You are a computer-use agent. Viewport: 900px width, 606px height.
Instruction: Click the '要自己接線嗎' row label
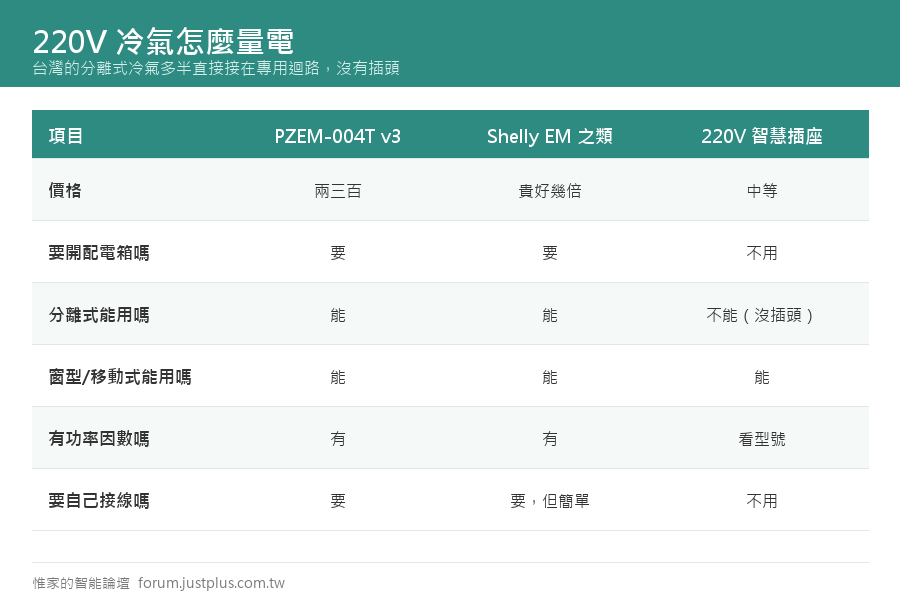99,500
